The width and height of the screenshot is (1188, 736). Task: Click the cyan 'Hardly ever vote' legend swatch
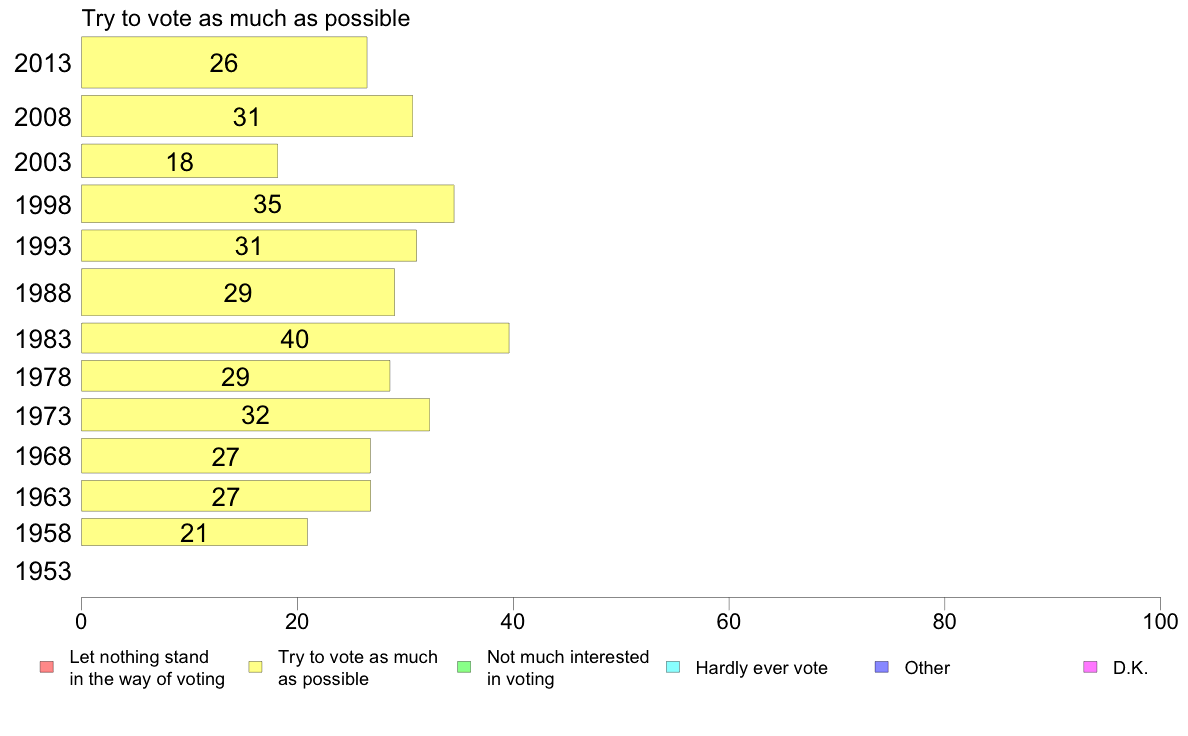673,667
